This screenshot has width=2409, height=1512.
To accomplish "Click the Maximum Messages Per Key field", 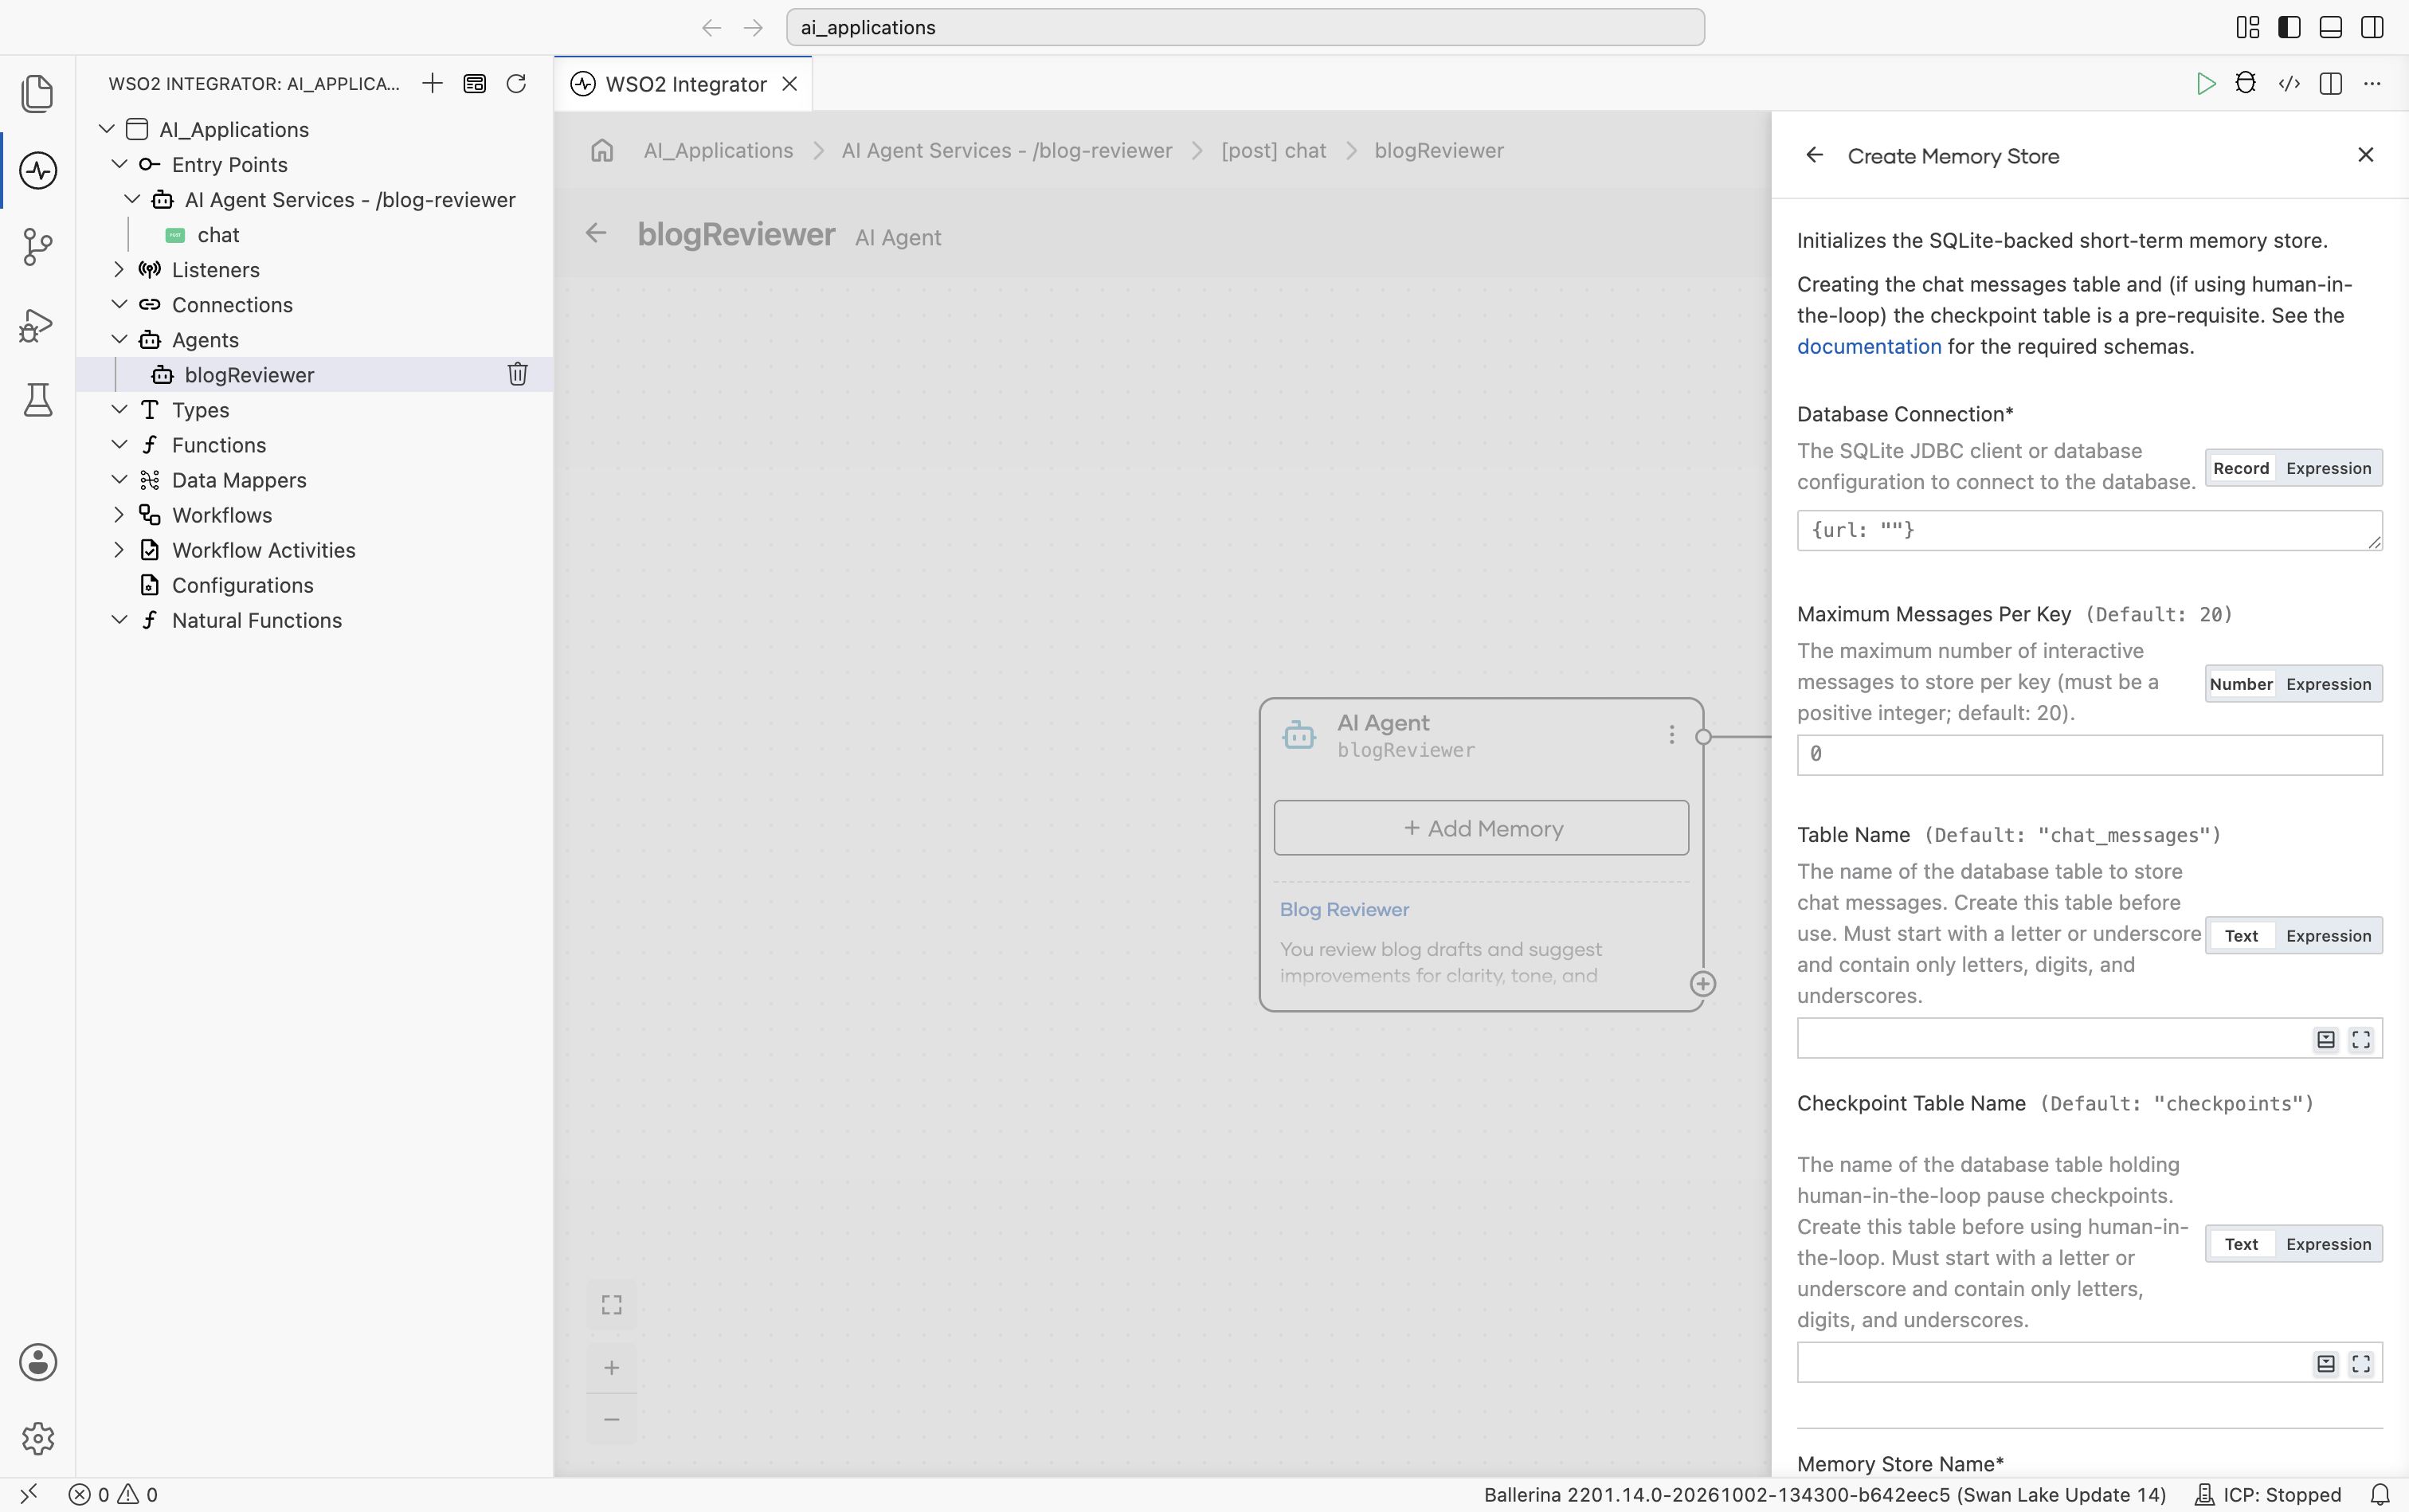I will 2089,755.
